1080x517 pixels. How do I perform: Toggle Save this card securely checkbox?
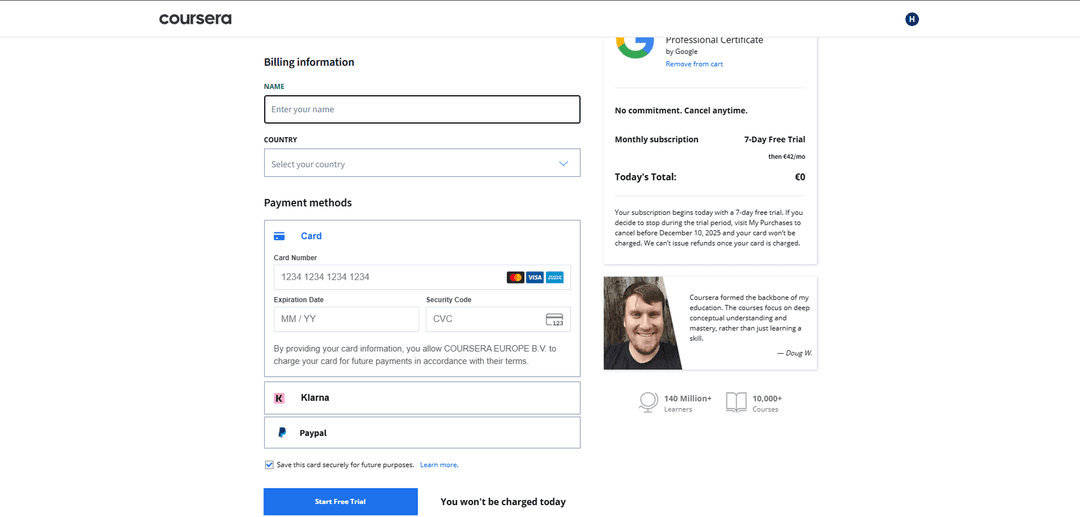coord(269,465)
